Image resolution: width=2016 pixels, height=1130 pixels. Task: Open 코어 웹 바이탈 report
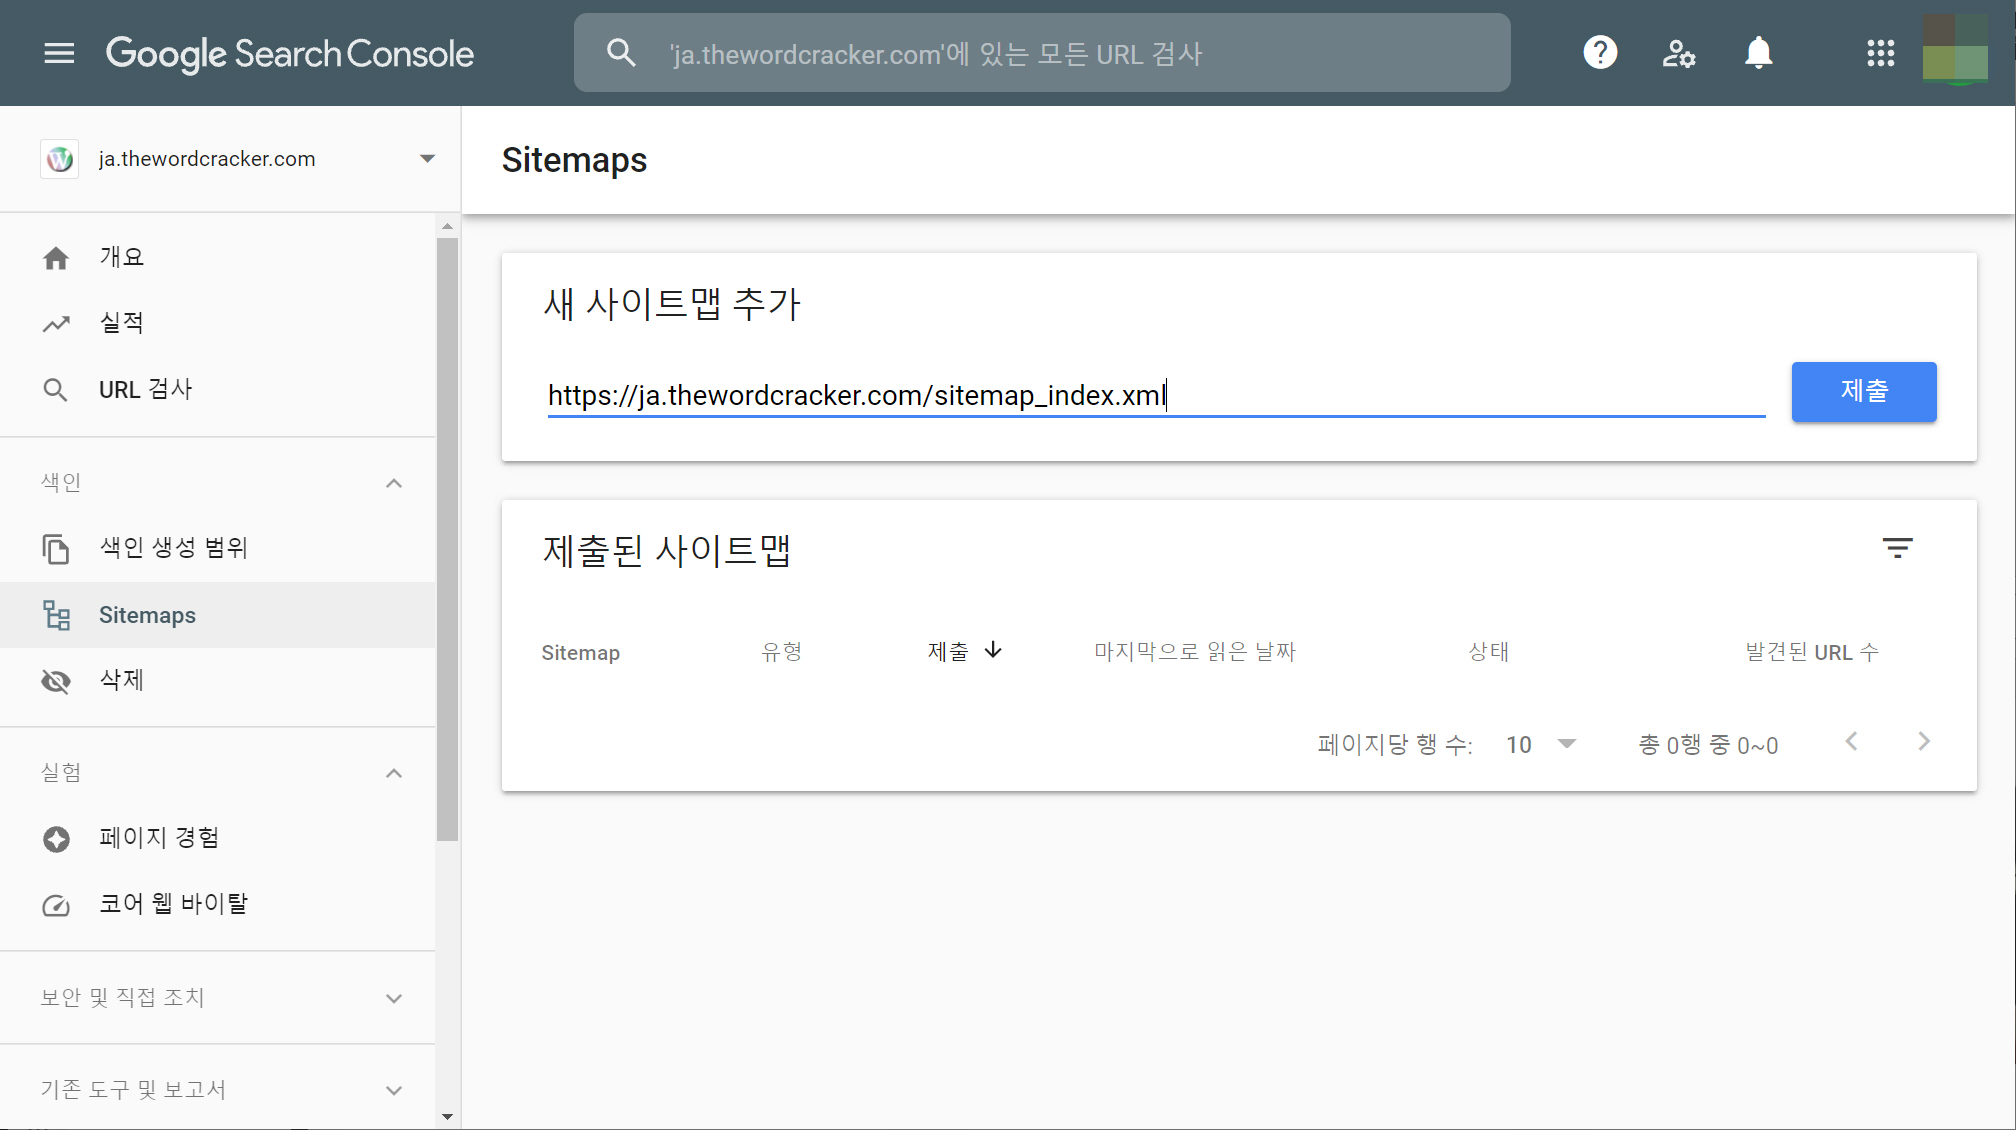173,904
